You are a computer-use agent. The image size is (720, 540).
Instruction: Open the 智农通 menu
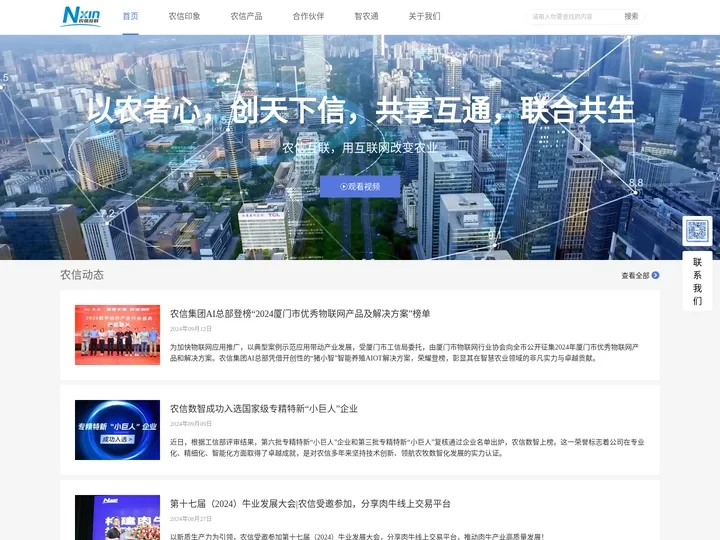pyautogui.click(x=366, y=16)
